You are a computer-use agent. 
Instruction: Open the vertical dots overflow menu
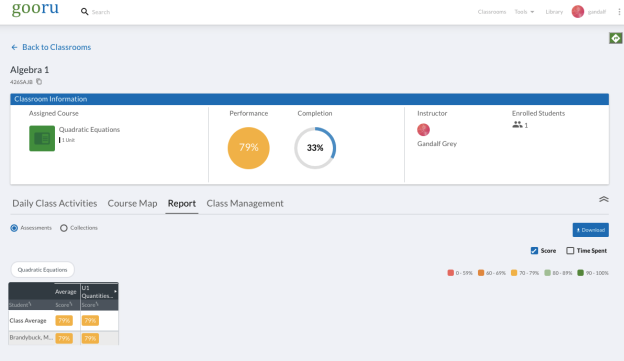619,12
